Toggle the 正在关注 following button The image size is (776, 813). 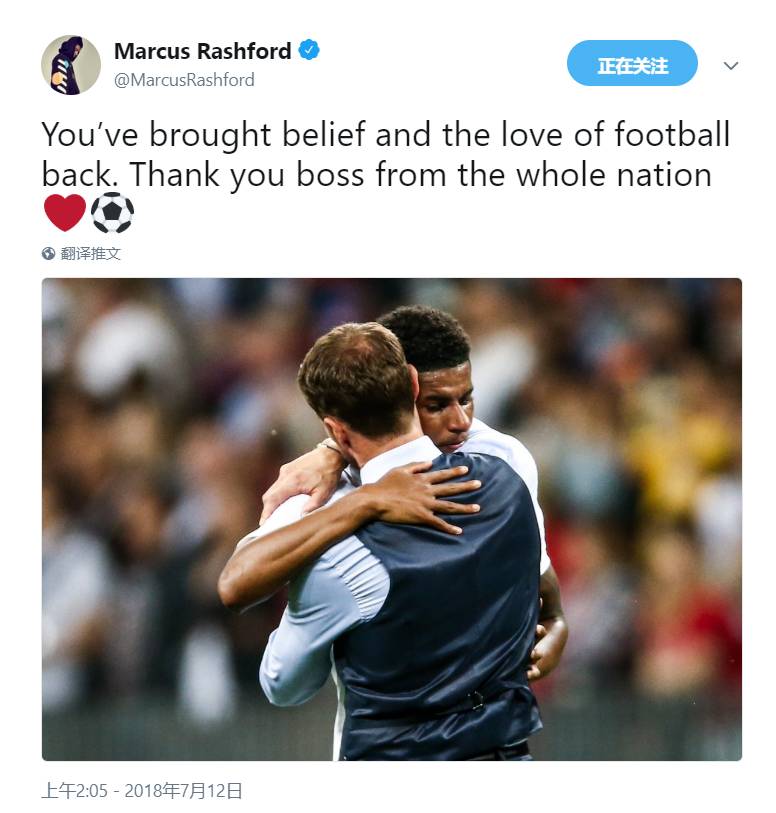point(632,63)
